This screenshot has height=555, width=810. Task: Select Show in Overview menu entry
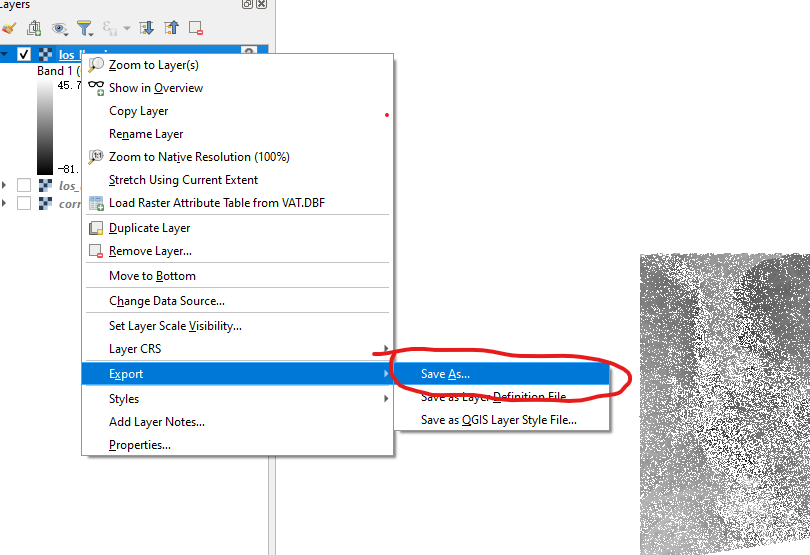(238, 88)
